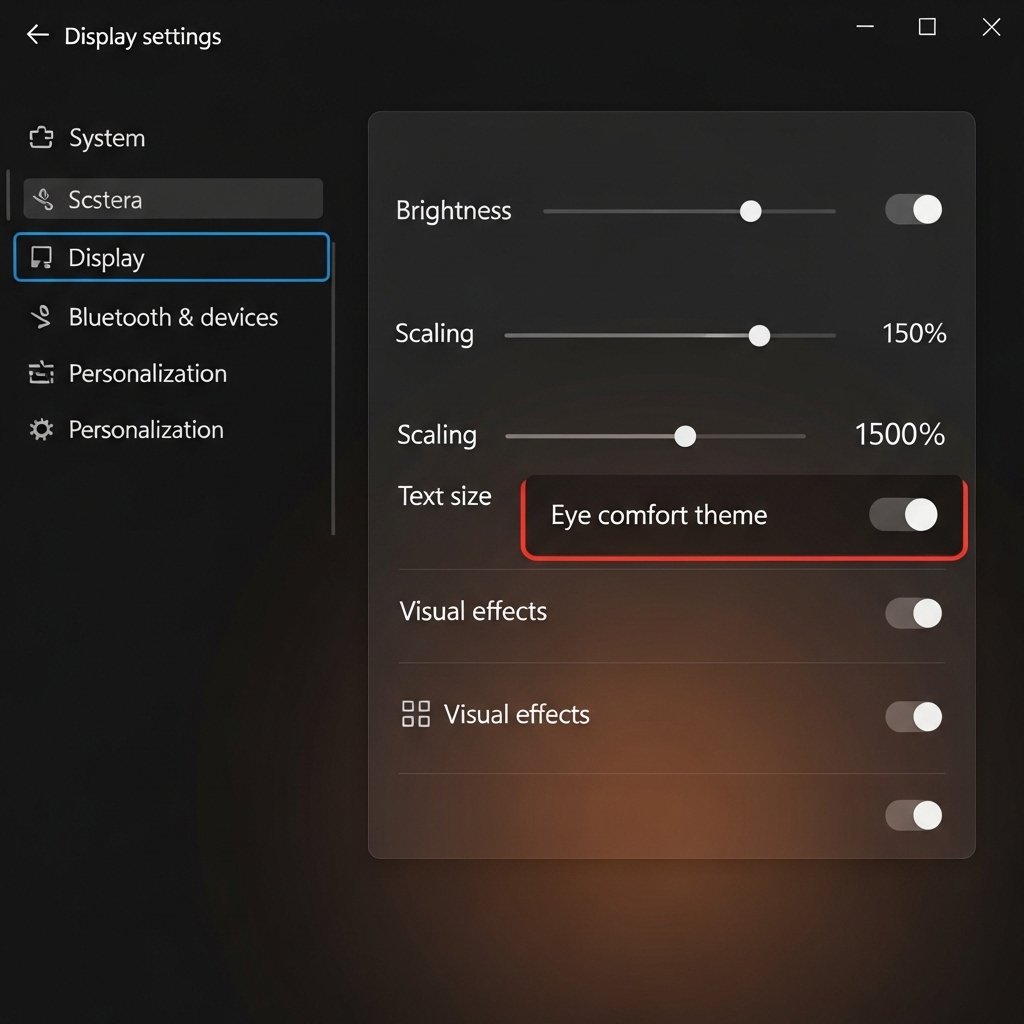
Task: Select the Bluetooth & devices menu label
Action: (173, 317)
